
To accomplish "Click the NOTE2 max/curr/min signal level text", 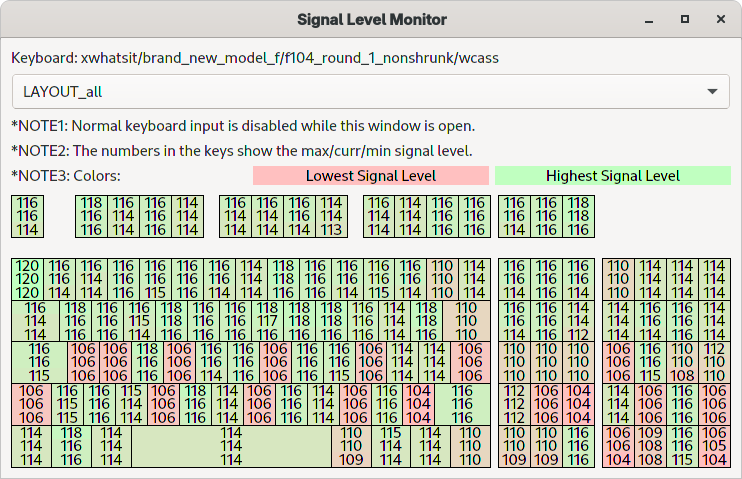I will click(x=242, y=151).
